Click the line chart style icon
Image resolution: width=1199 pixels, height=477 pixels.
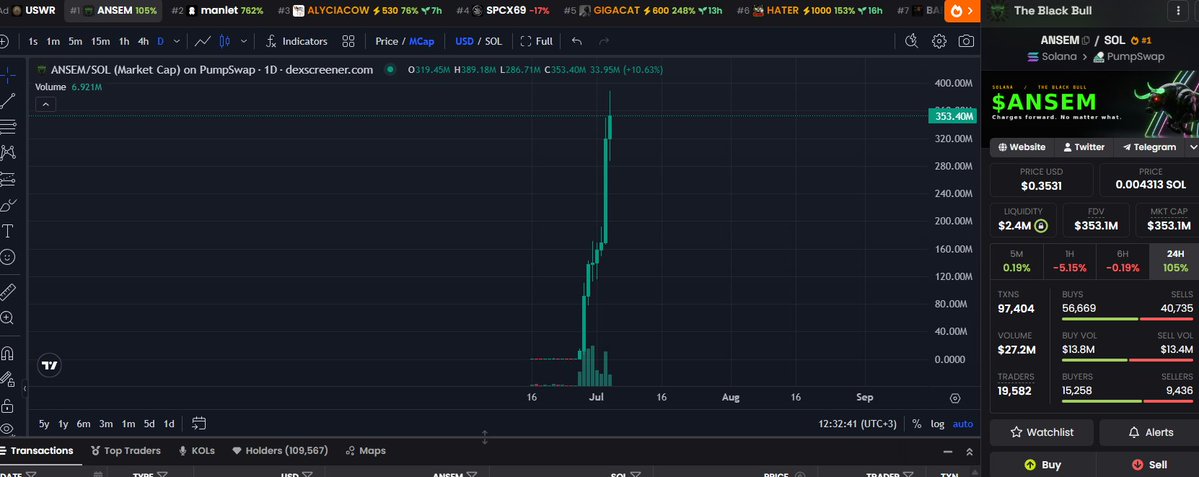tap(203, 41)
